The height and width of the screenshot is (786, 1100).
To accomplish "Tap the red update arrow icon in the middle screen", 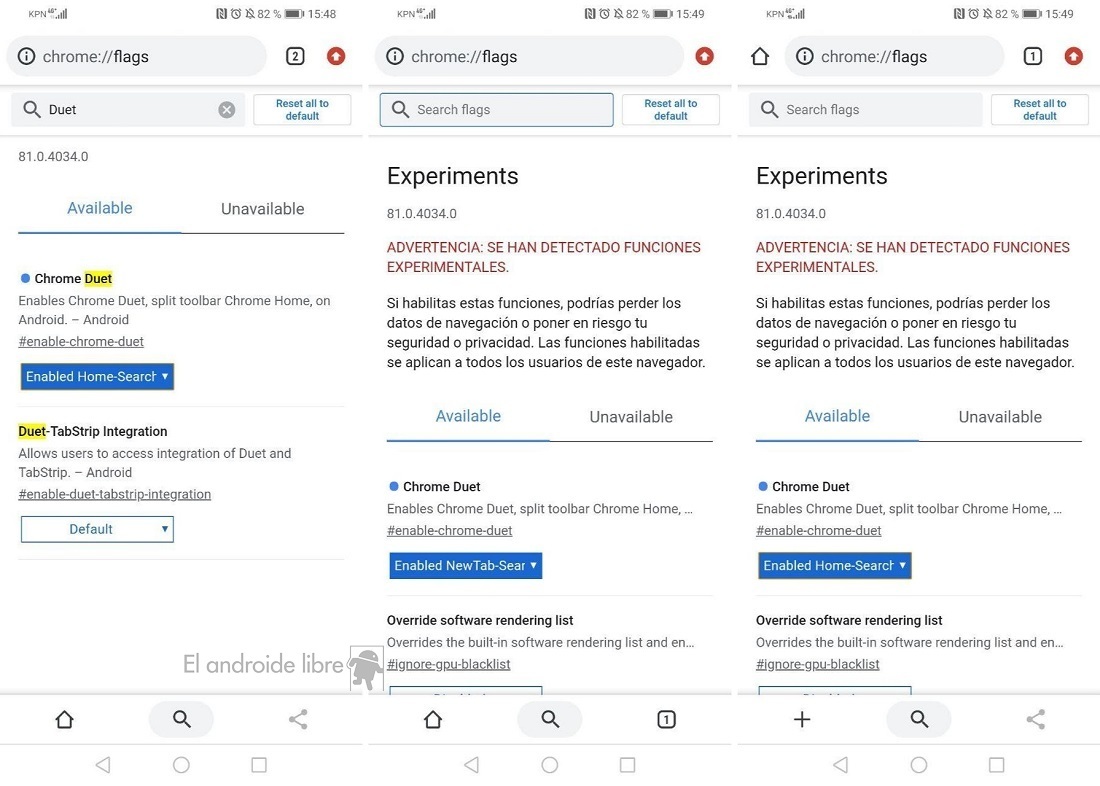I will coord(704,56).
